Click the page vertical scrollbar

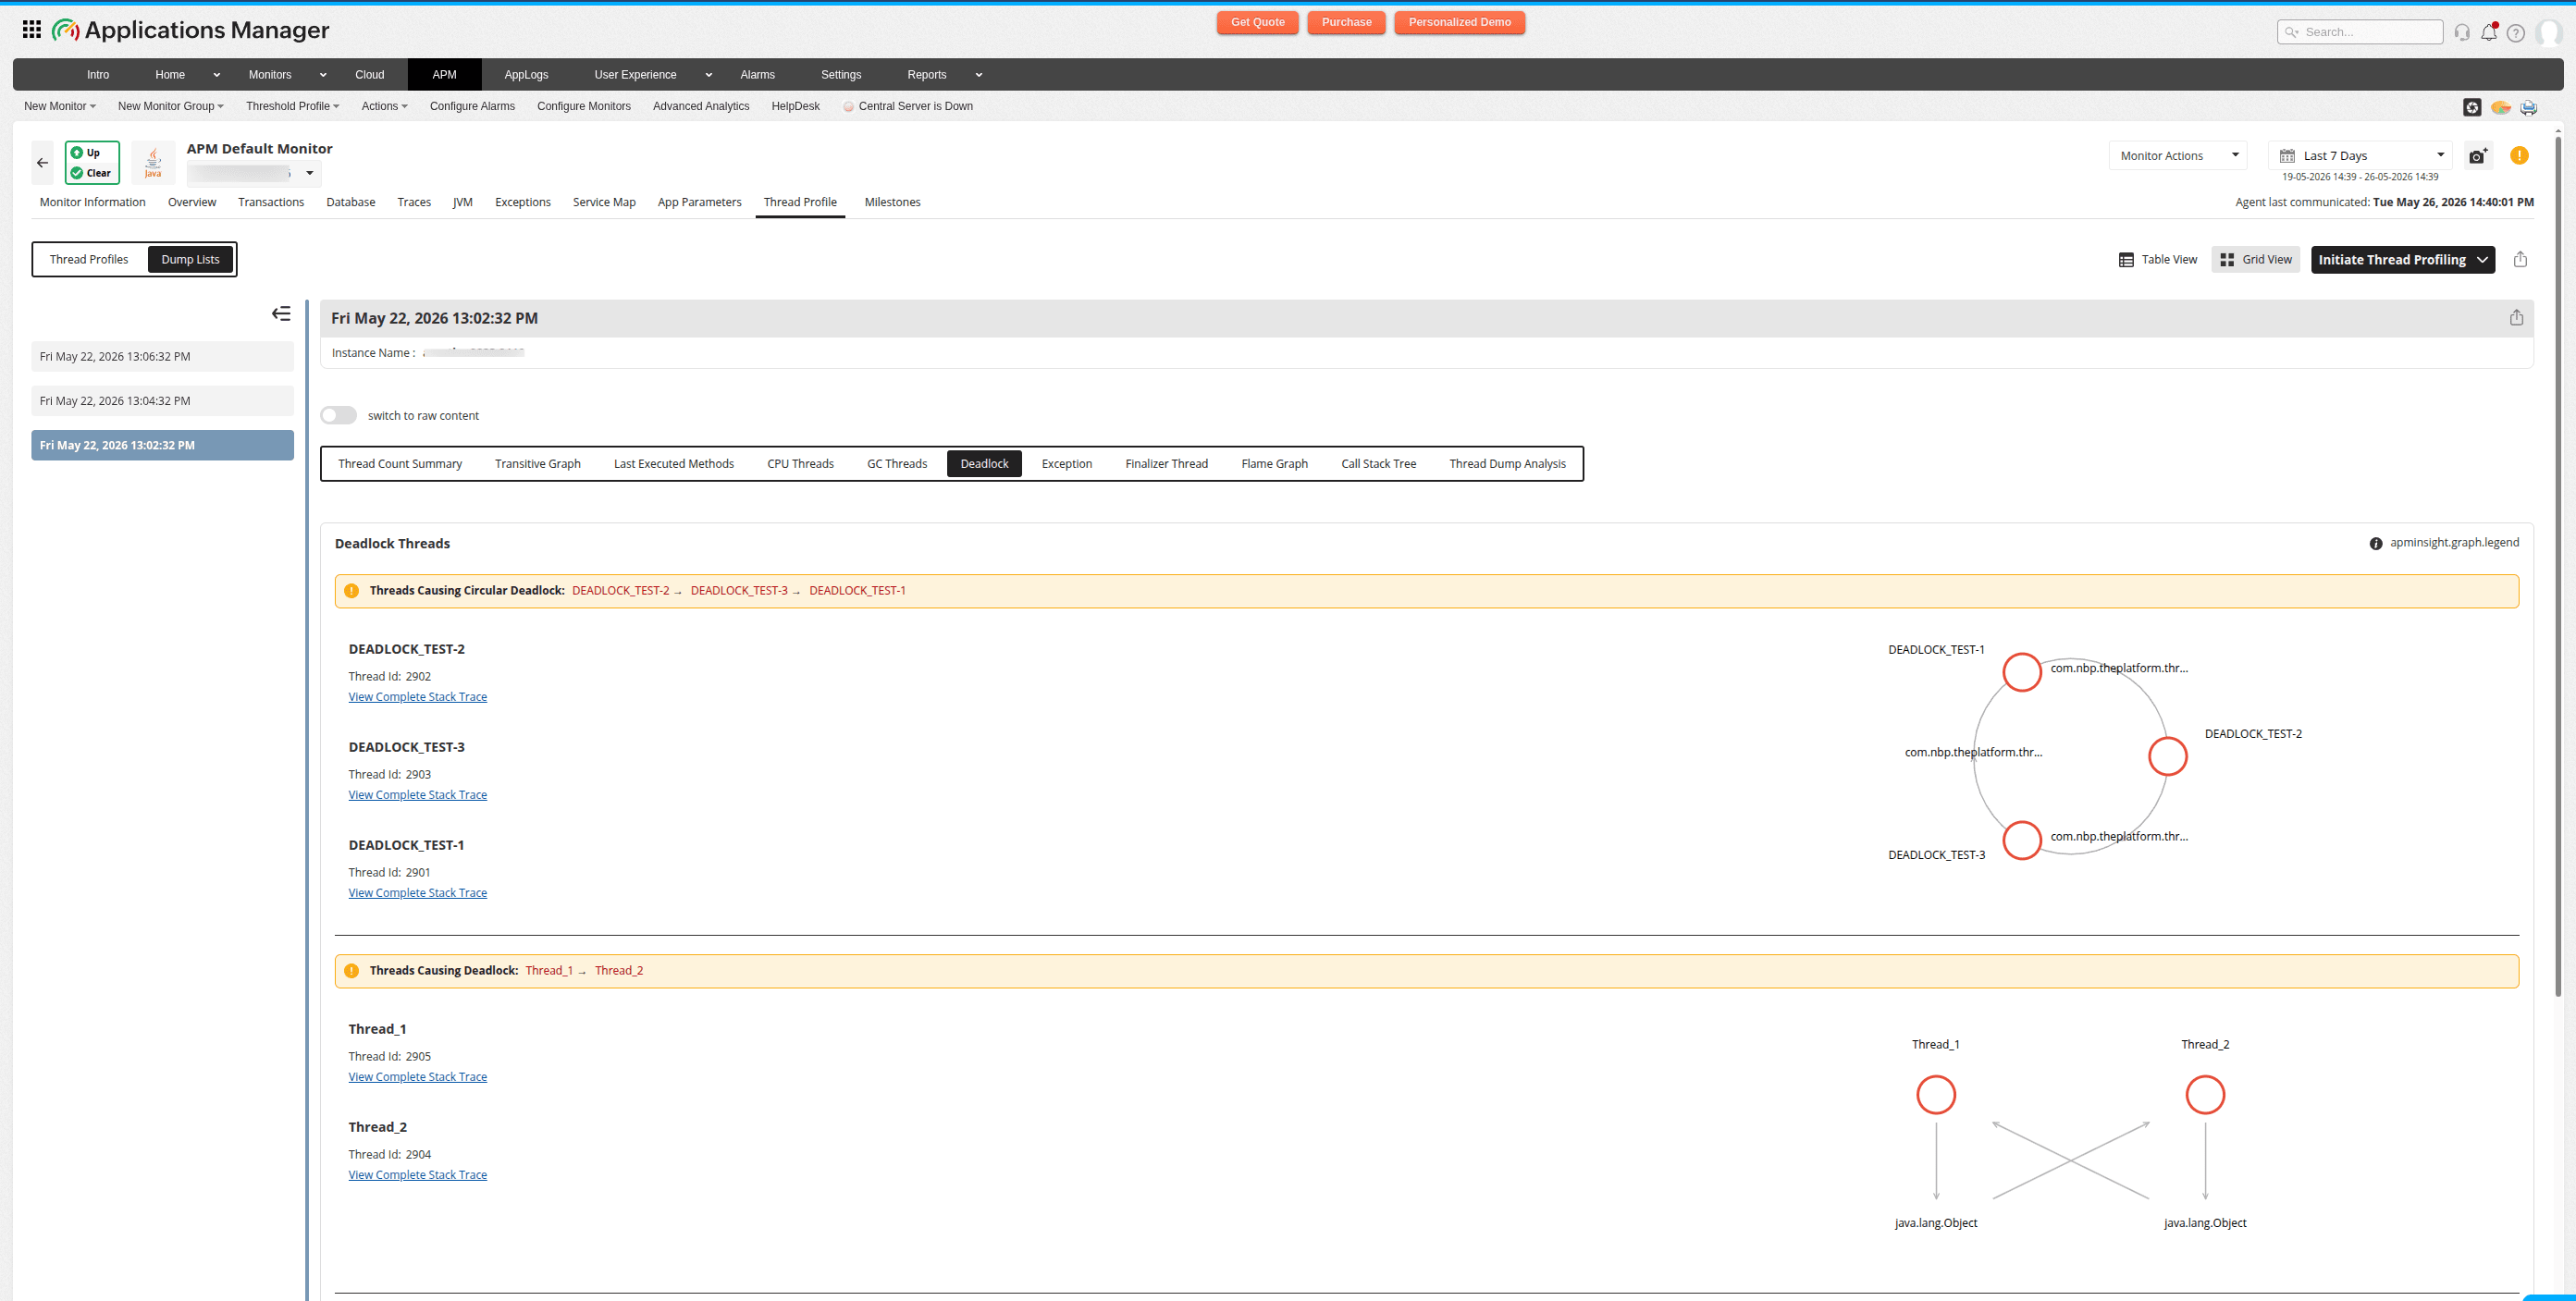tap(2558, 565)
